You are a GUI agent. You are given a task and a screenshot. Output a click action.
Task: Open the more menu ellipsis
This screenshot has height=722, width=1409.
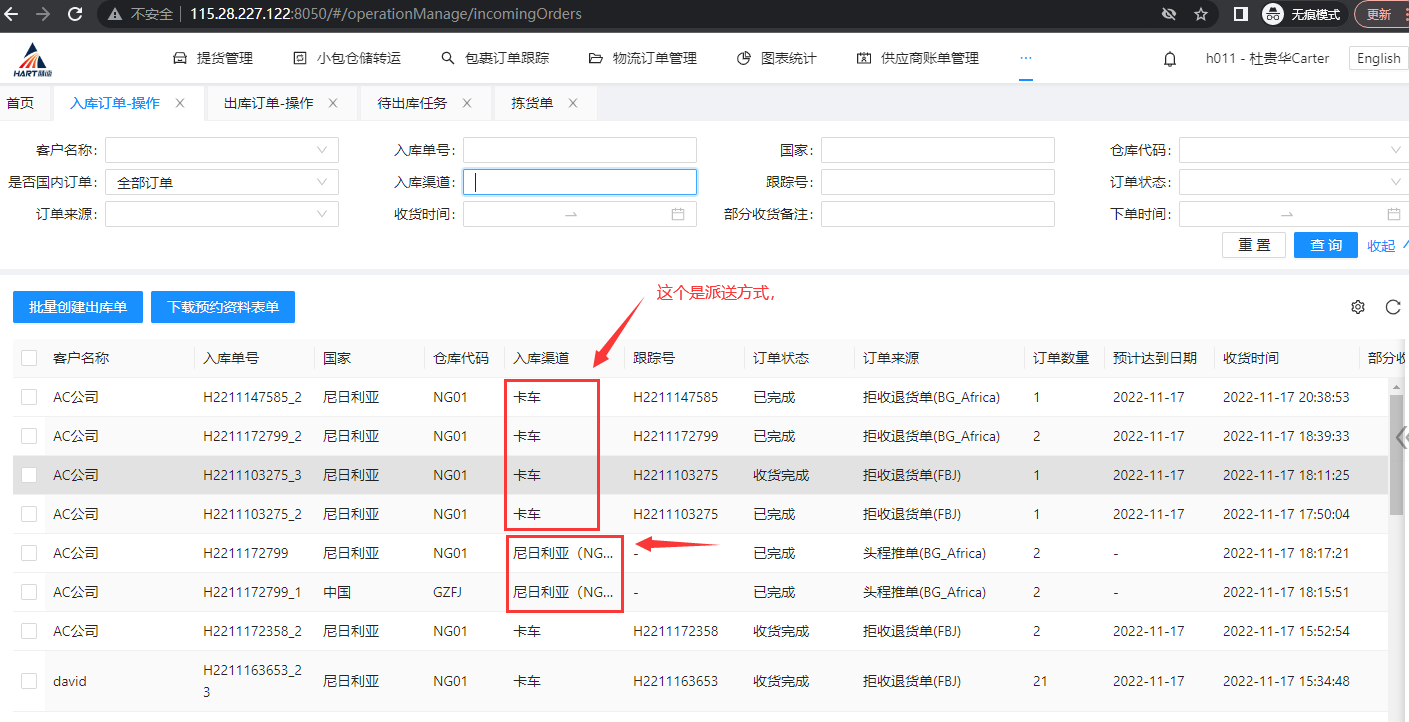click(1025, 58)
